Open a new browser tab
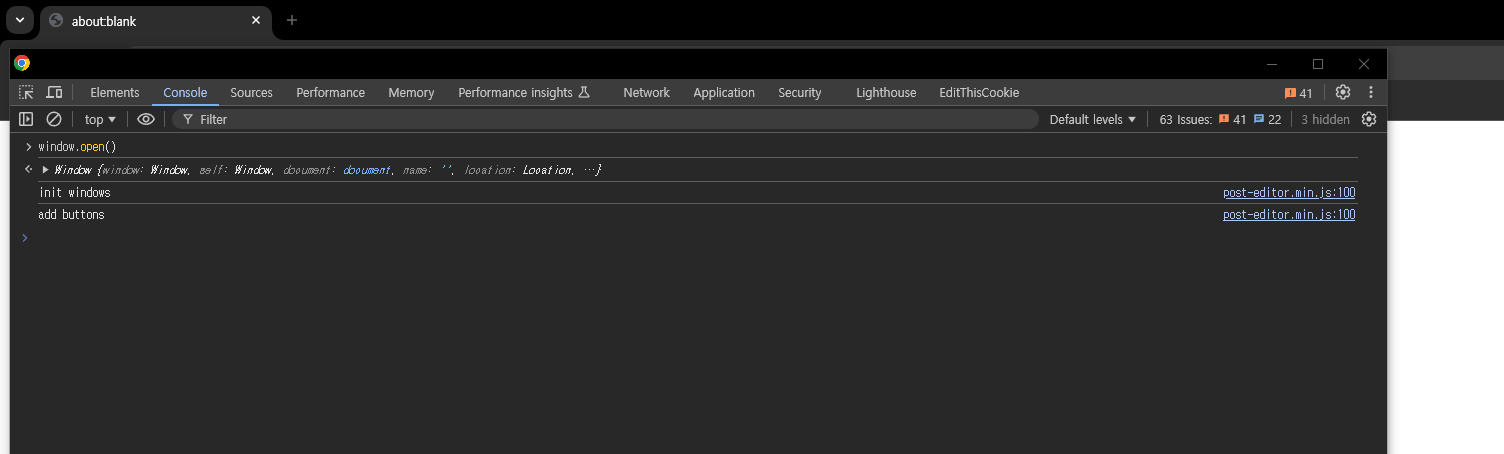 coord(292,20)
